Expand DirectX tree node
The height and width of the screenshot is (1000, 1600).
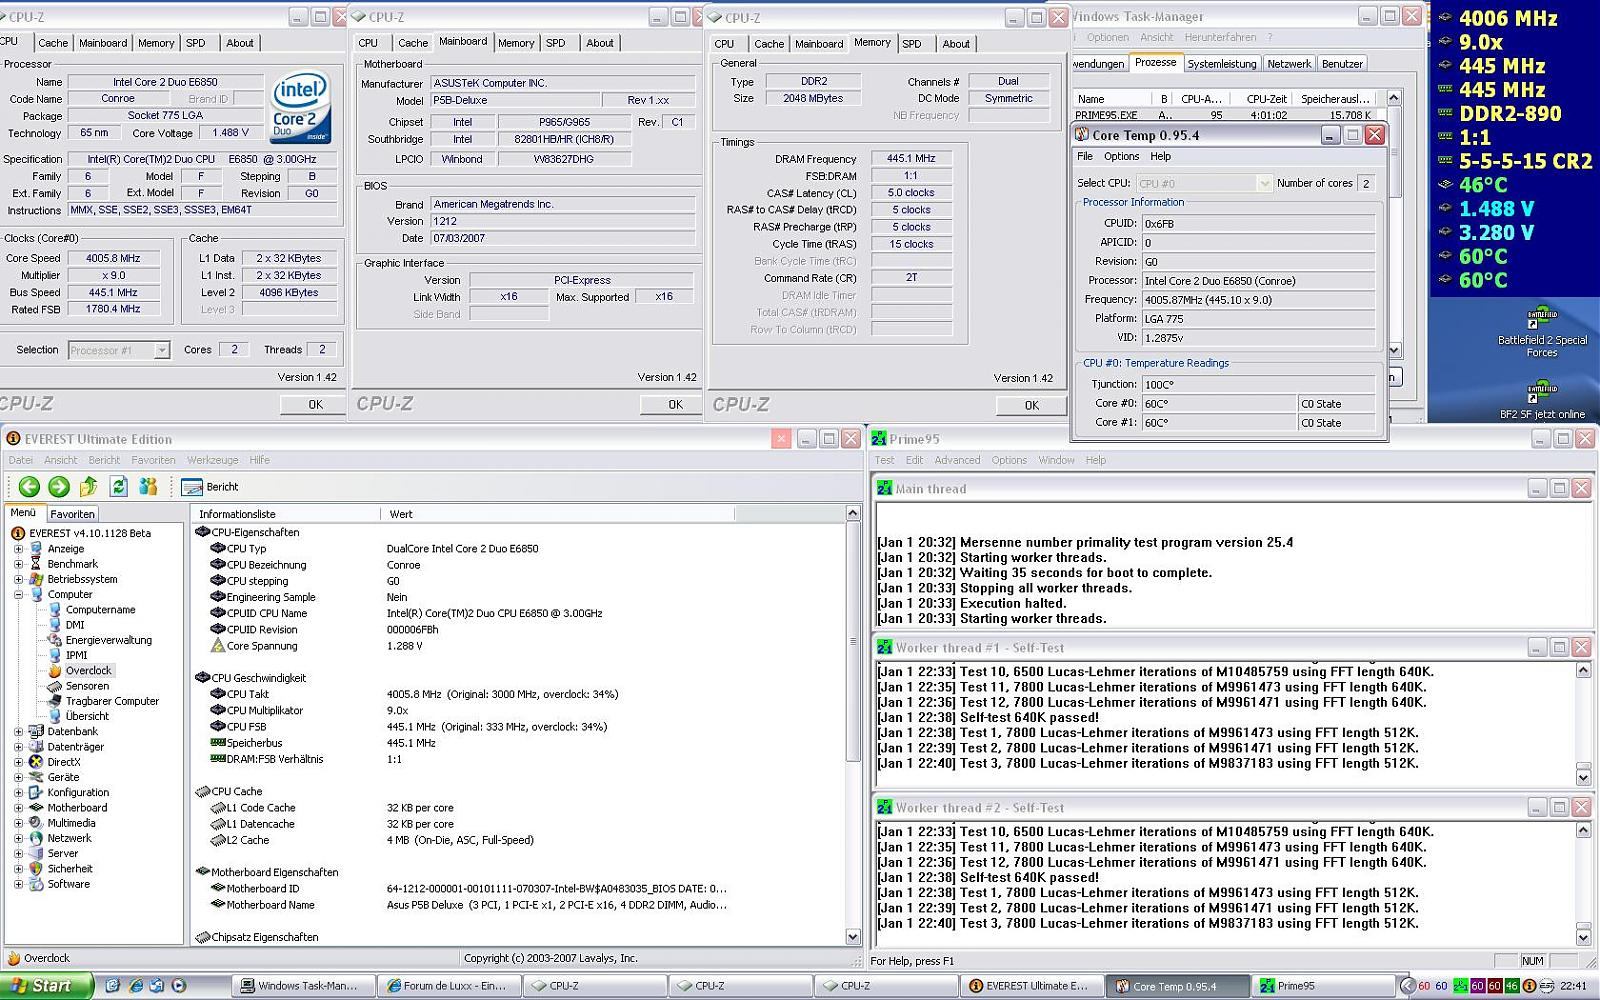(x=18, y=762)
